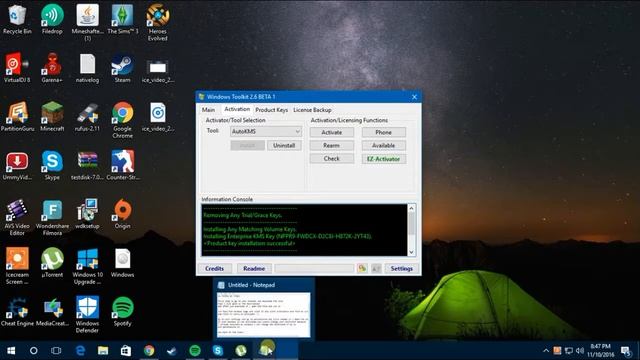Image resolution: width=640 pixels, height=360 pixels.
Task: Open the Credits button
Action: pos(215,269)
